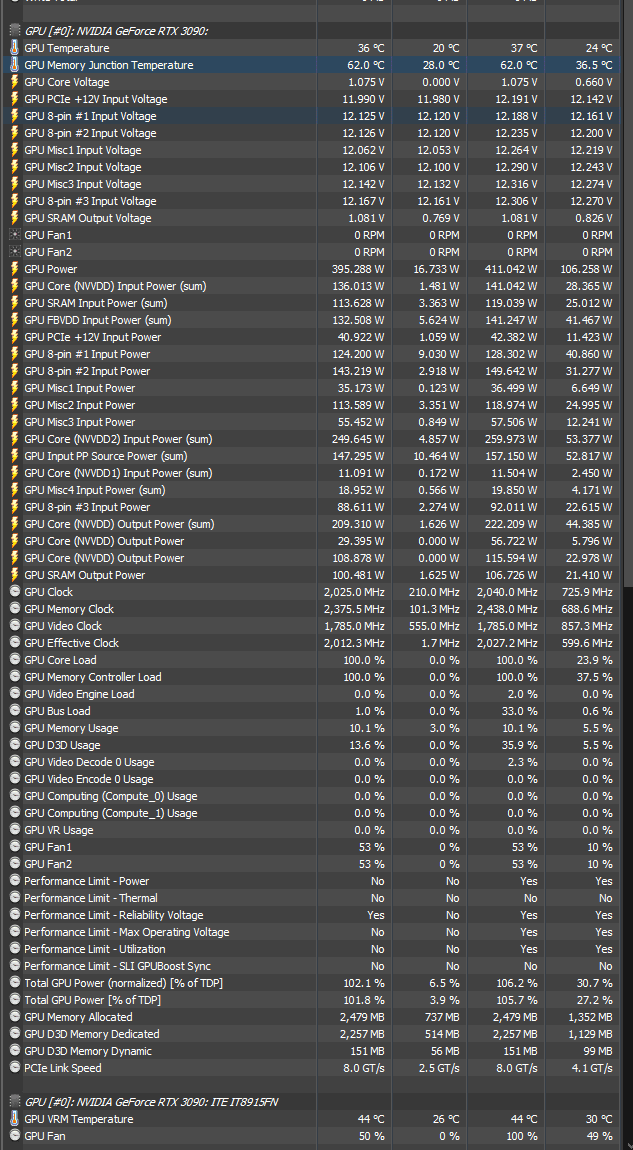Click the fan icon of GPU Fan2 RPM row
This screenshot has height=1150, width=633.
point(15,252)
